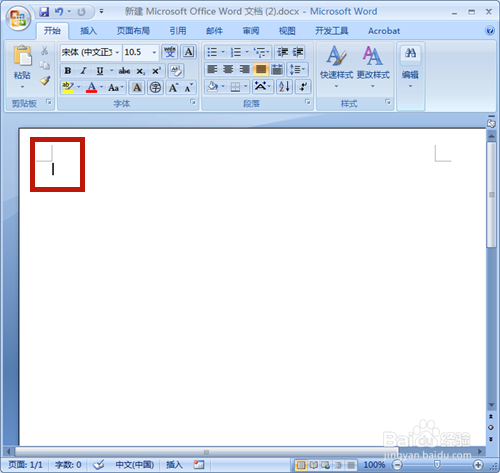Click the 100% zoom level button
The width and height of the screenshot is (500, 473).
(374, 465)
